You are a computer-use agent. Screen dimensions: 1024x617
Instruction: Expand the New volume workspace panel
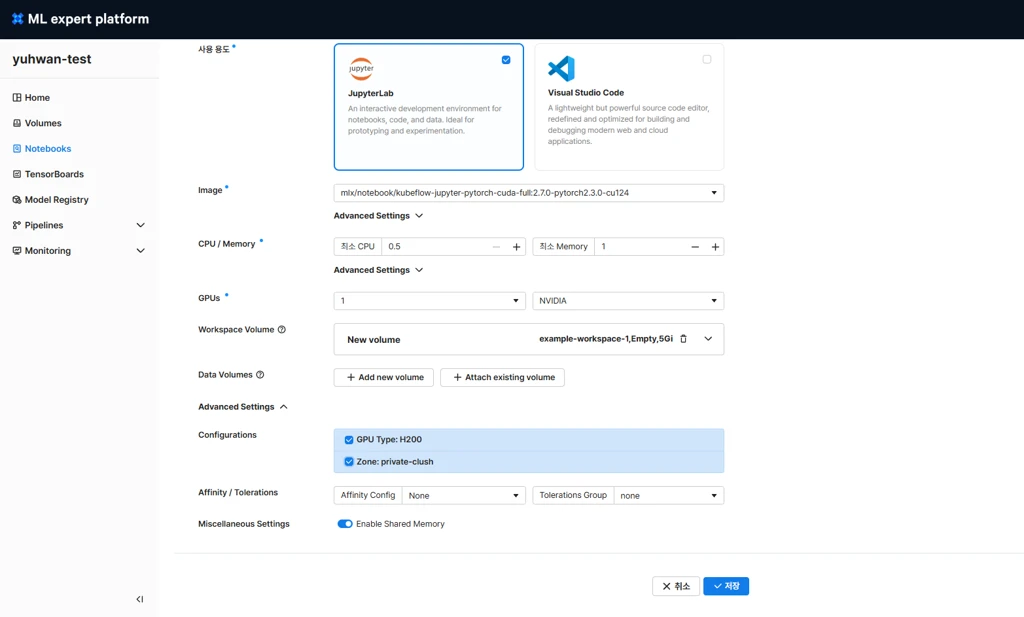(x=708, y=339)
